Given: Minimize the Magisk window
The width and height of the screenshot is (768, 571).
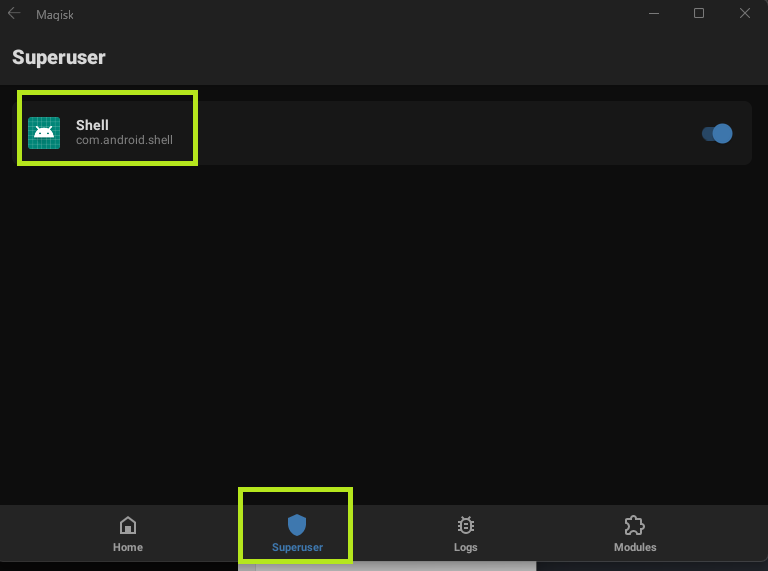Looking at the screenshot, I should pos(653,14).
